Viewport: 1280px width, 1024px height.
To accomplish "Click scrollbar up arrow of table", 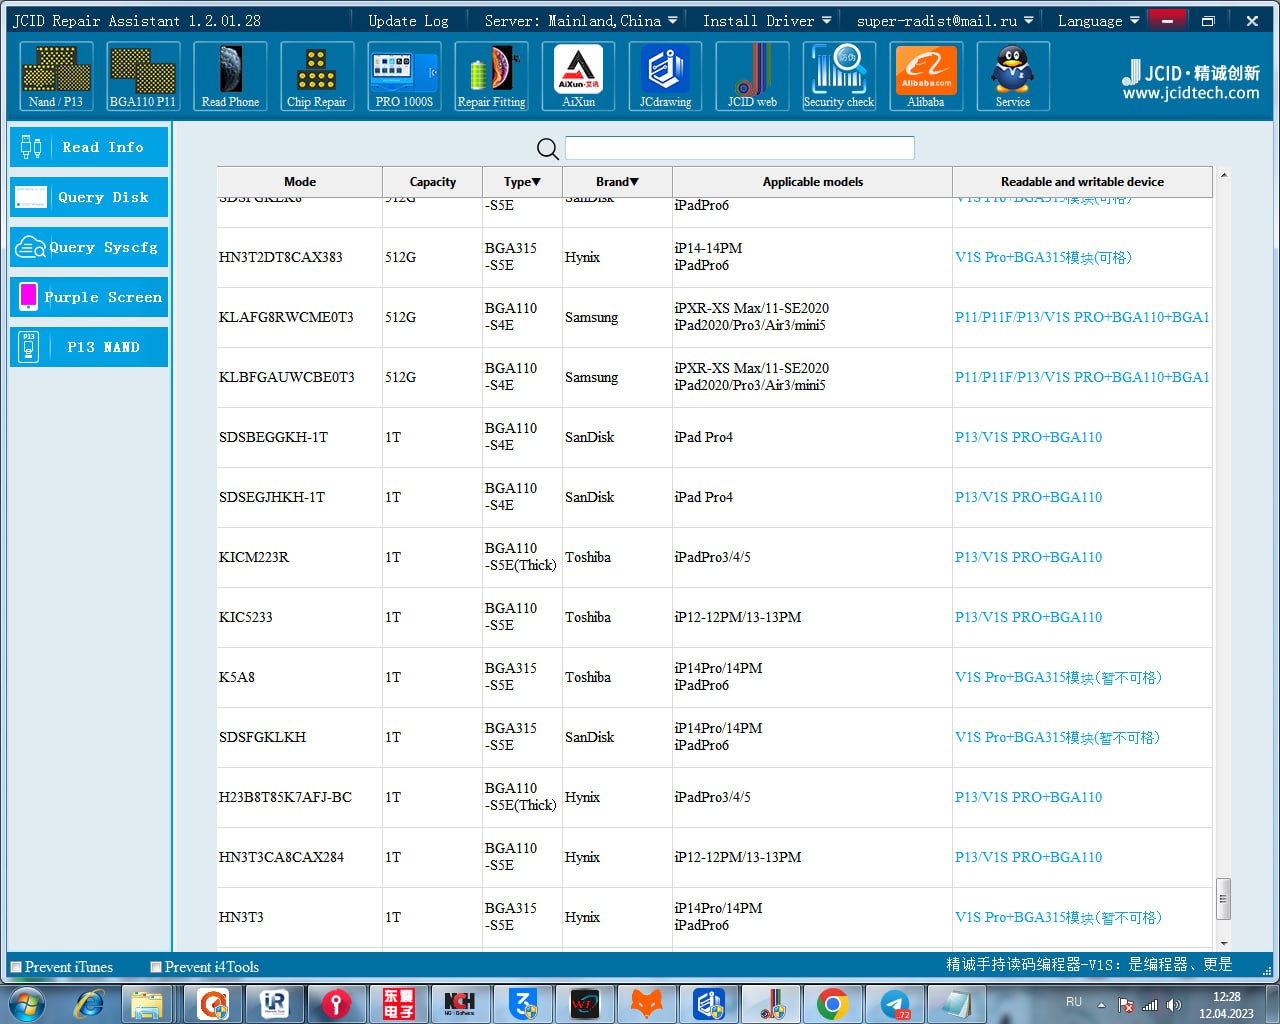I will [1223, 175].
